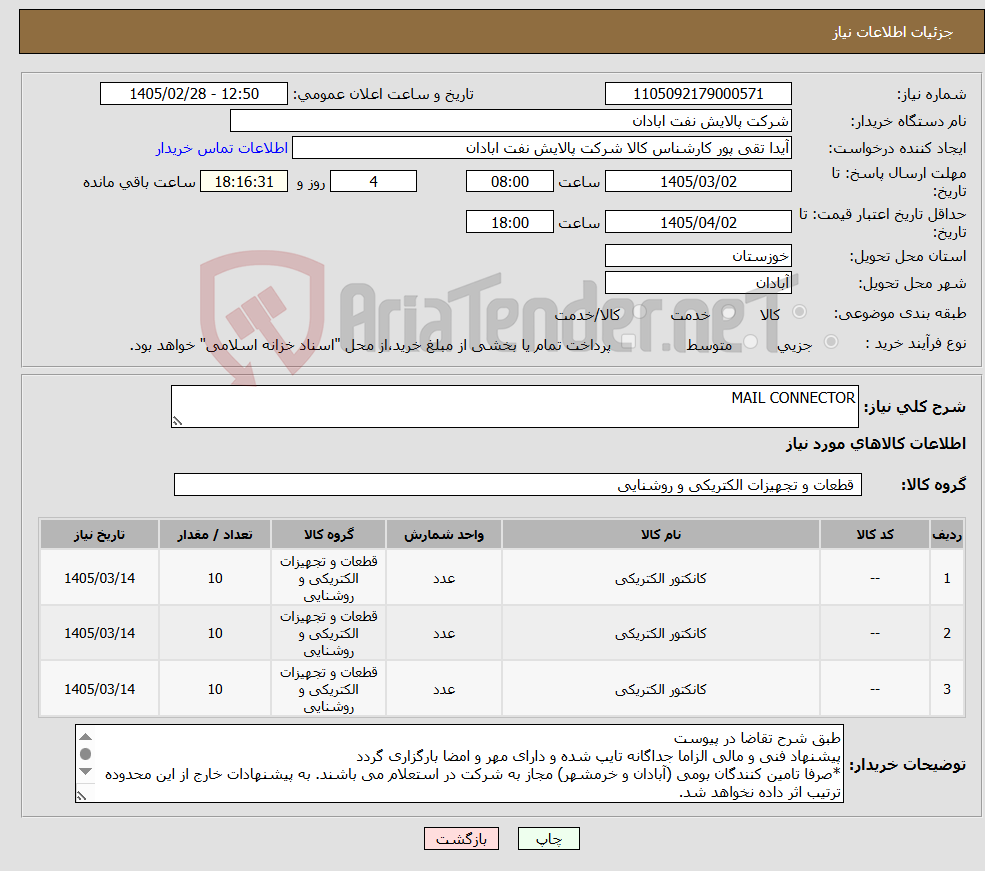This screenshot has height=871, width=985.
Task: Click the buyer organization name field
Action: [x=511, y=121]
